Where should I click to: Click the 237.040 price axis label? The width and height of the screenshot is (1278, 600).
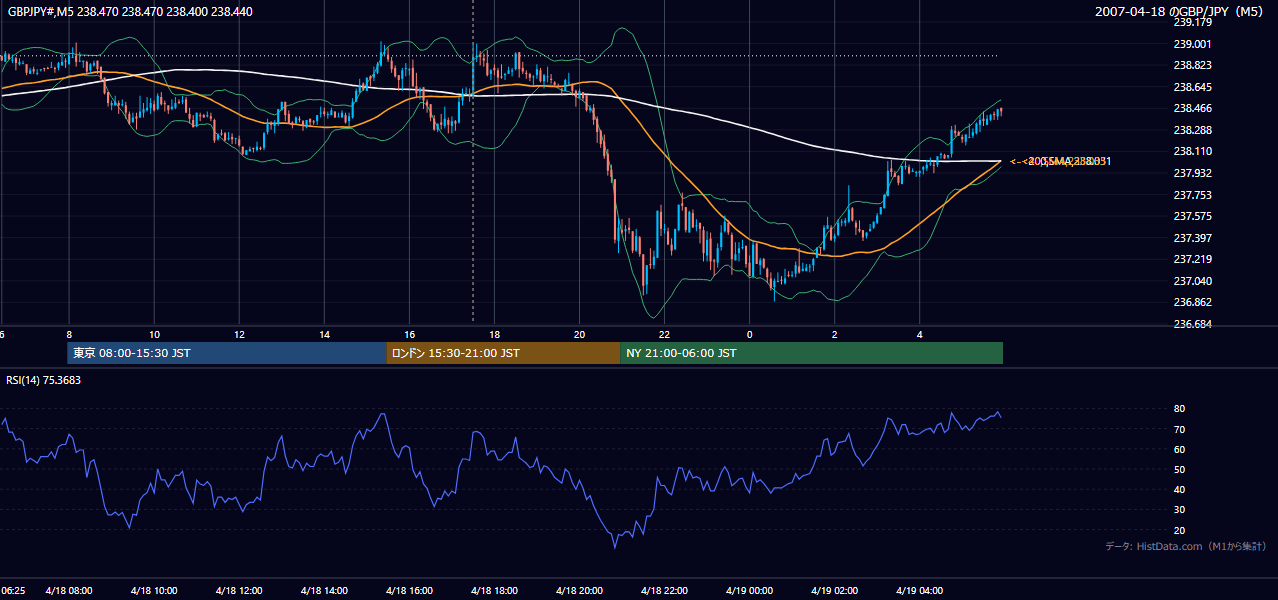pyautogui.click(x=1192, y=281)
